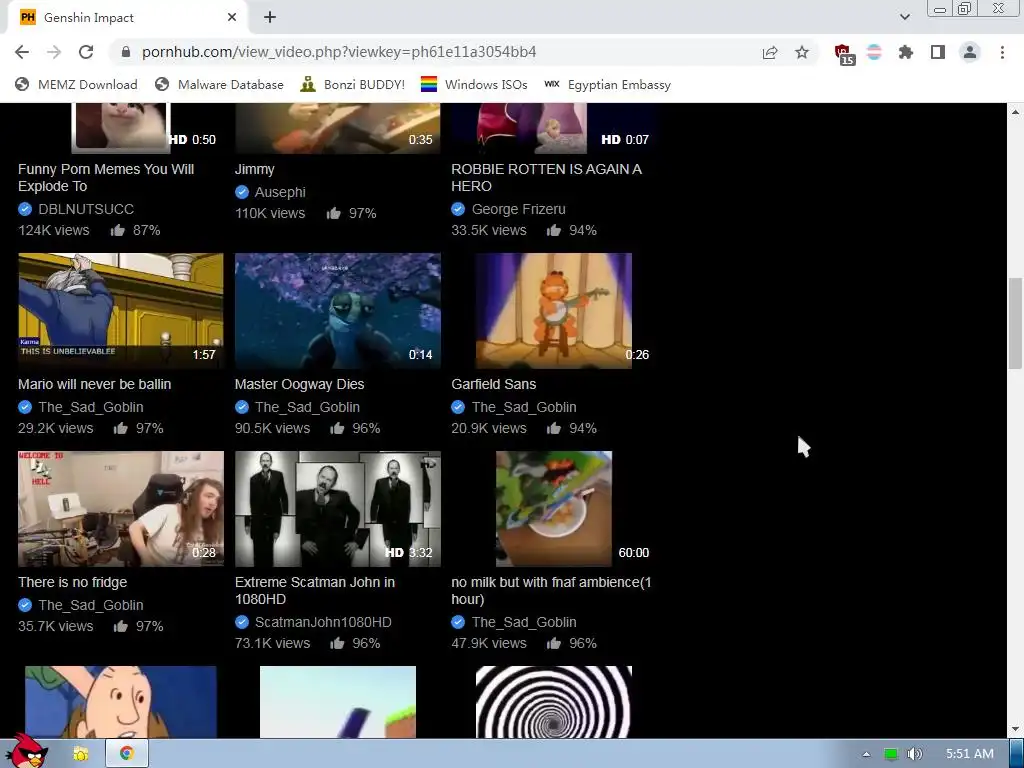Click ROBBIE ROTTEN IS AGAIN A HERO title
Viewport: 1024px width, 768px height.
(x=547, y=178)
